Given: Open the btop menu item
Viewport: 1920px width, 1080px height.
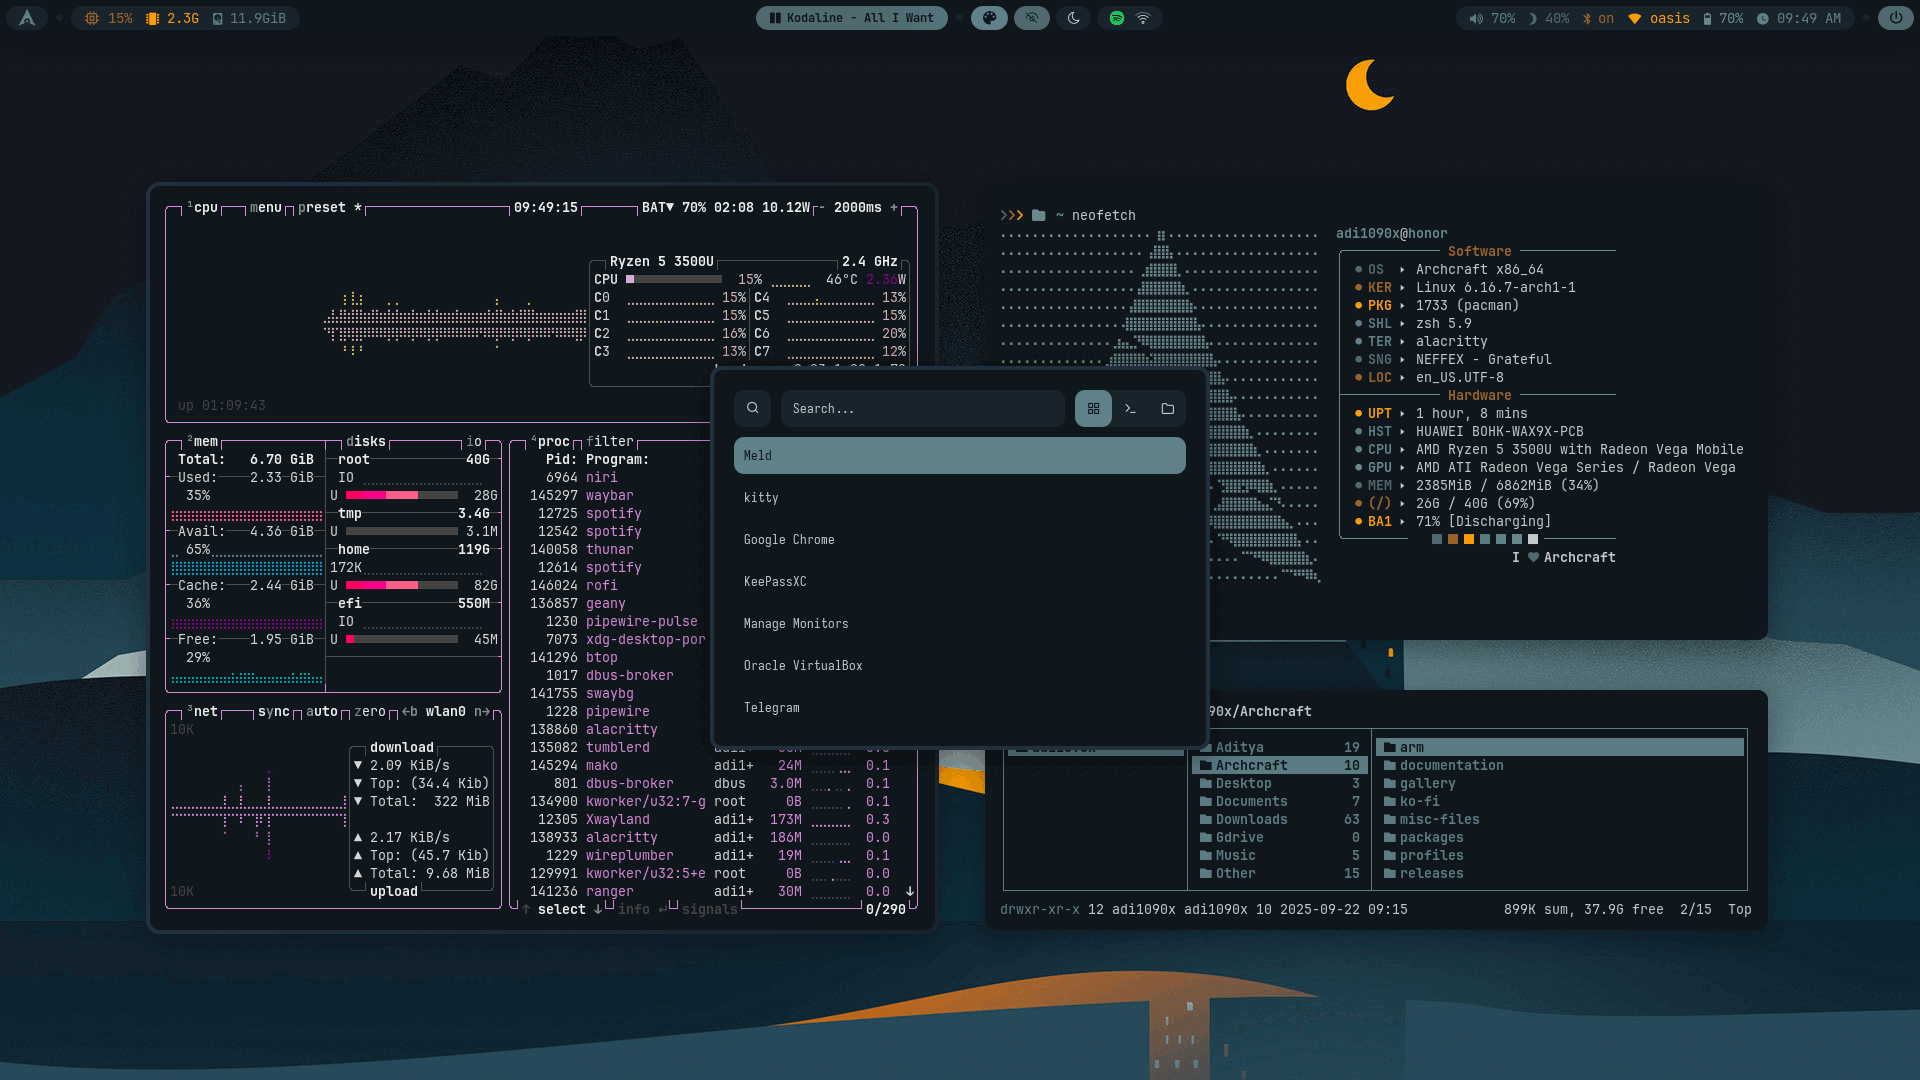Looking at the screenshot, I should (265, 208).
